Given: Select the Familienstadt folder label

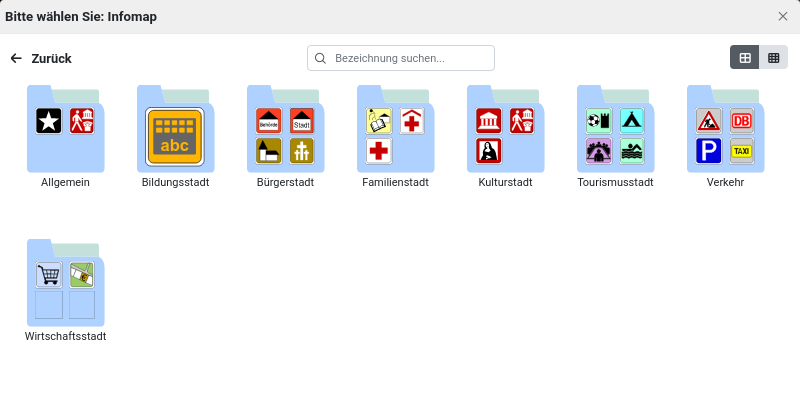Looking at the screenshot, I should (395, 182).
